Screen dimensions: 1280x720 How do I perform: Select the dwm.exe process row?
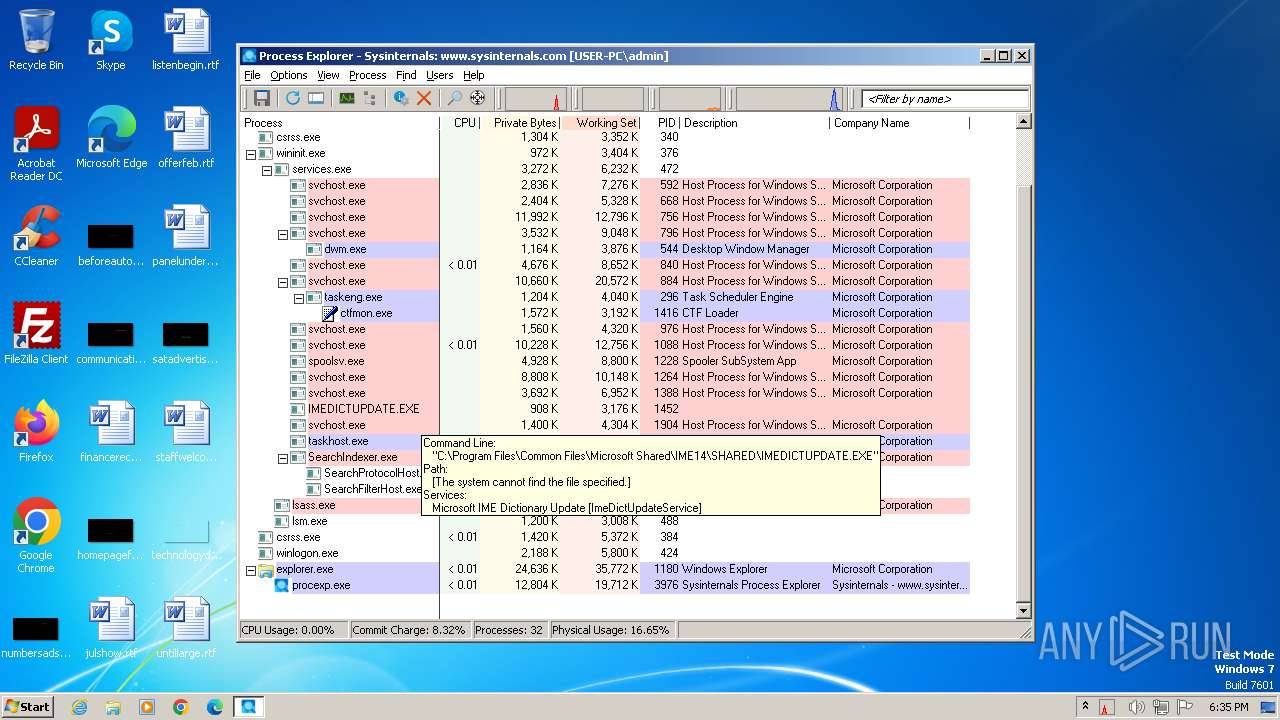[x=604, y=249]
